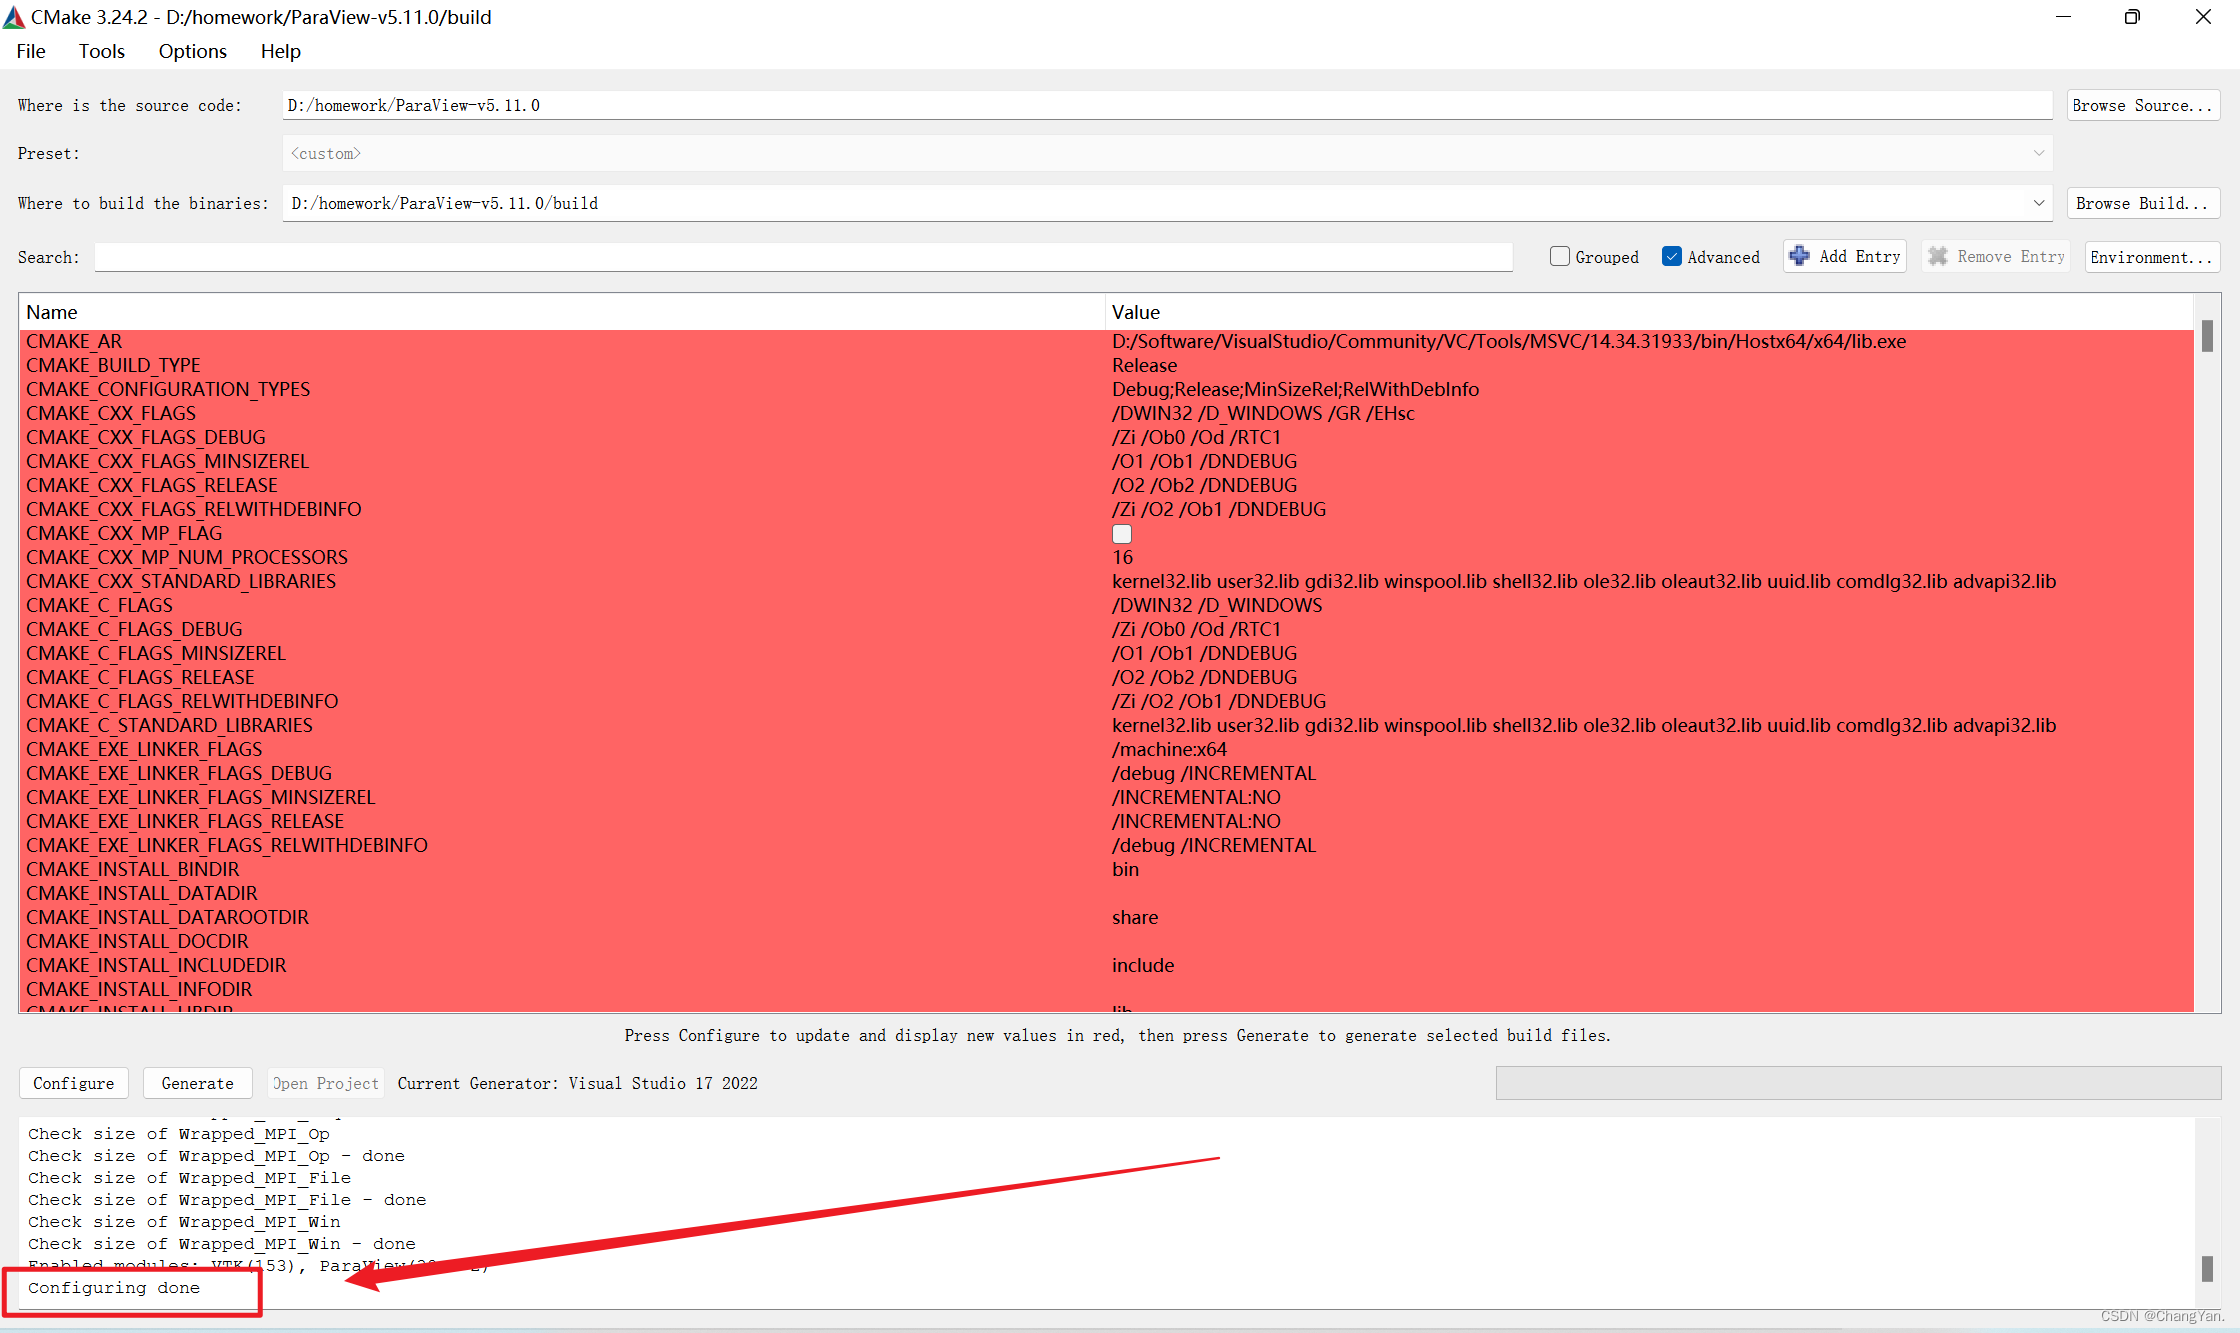Screen dimensions: 2240x1333
Task: Select the CMAKE_CXX_FLAGS entry name
Action: (x=111, y=413)
